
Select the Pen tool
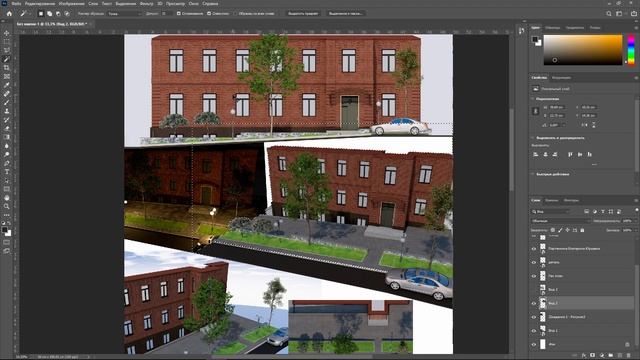(7, 163)
